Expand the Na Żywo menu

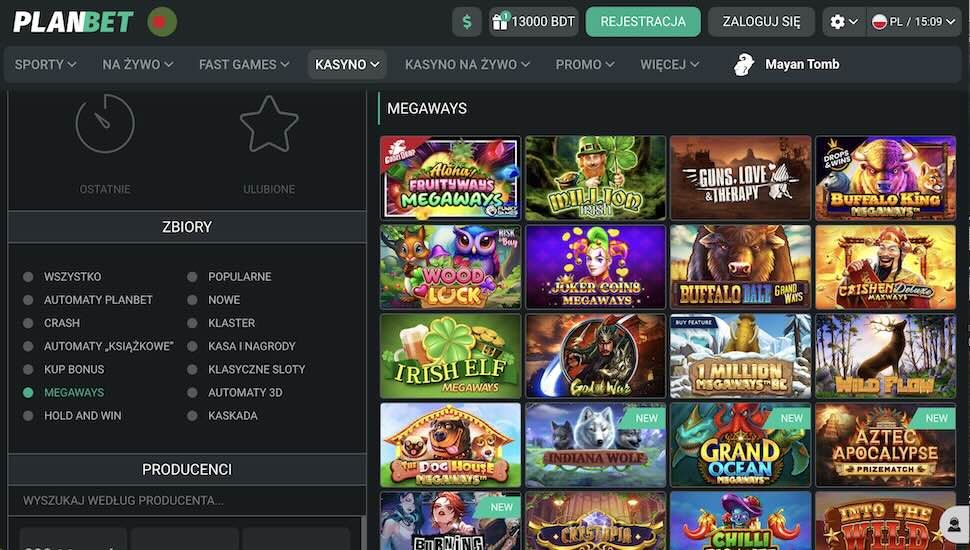pyautogui.click(x=138, y=64)
